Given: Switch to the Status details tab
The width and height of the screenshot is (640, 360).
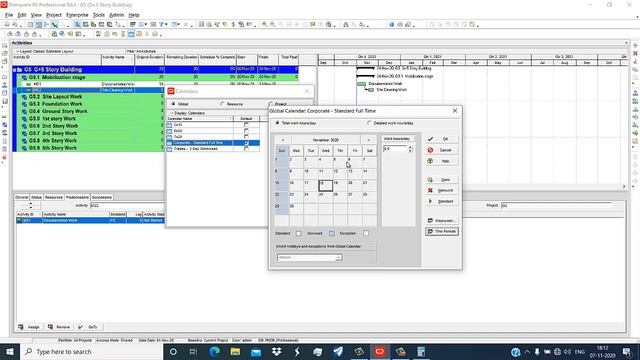Looking at the screenshot, I should [x=36, y=197].
